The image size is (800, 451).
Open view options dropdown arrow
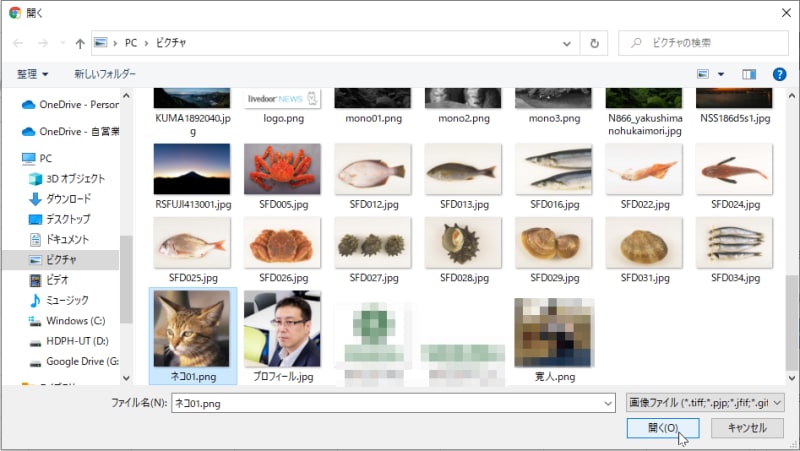click(x=721, y=74)
